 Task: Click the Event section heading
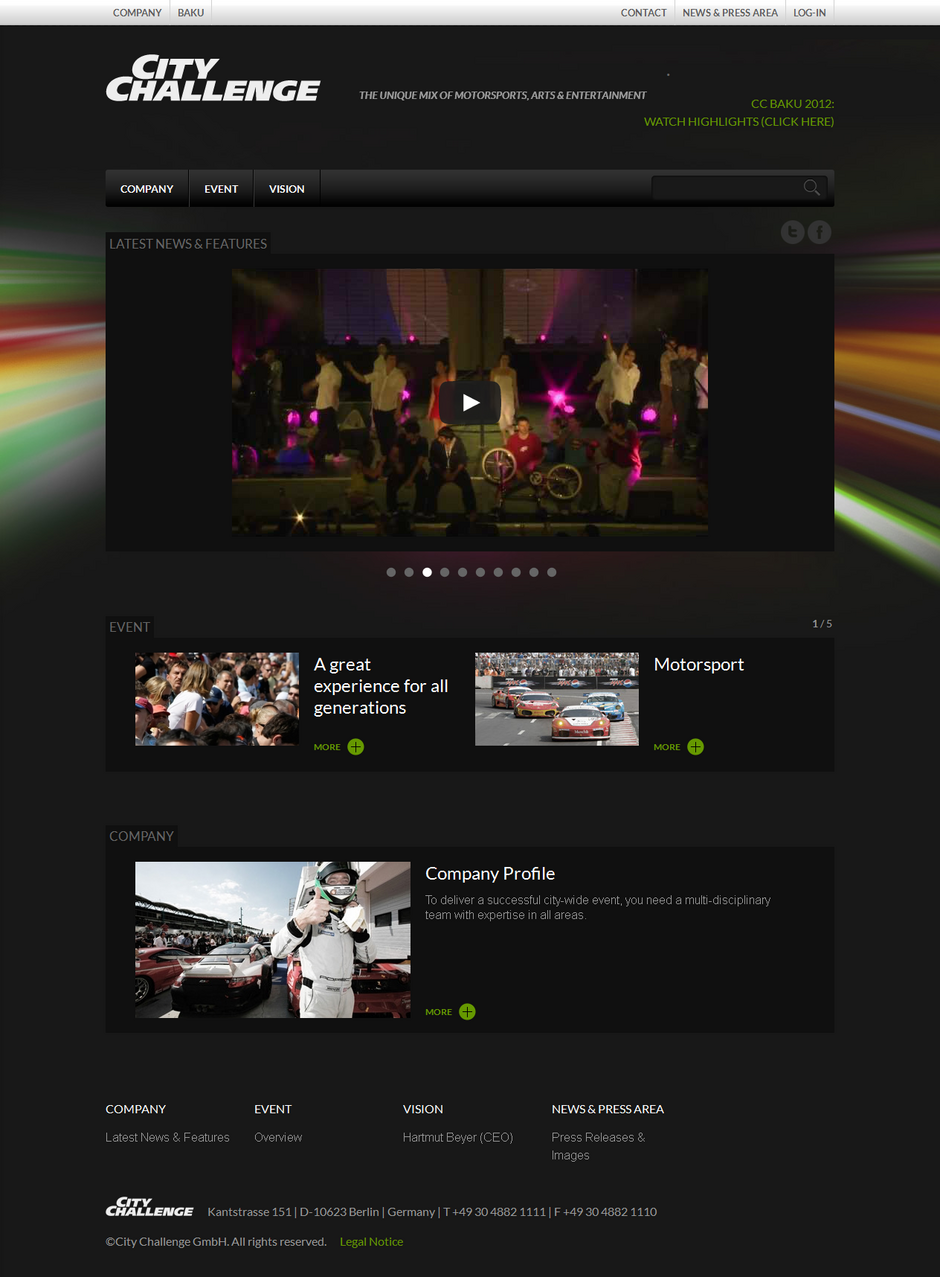130,627
